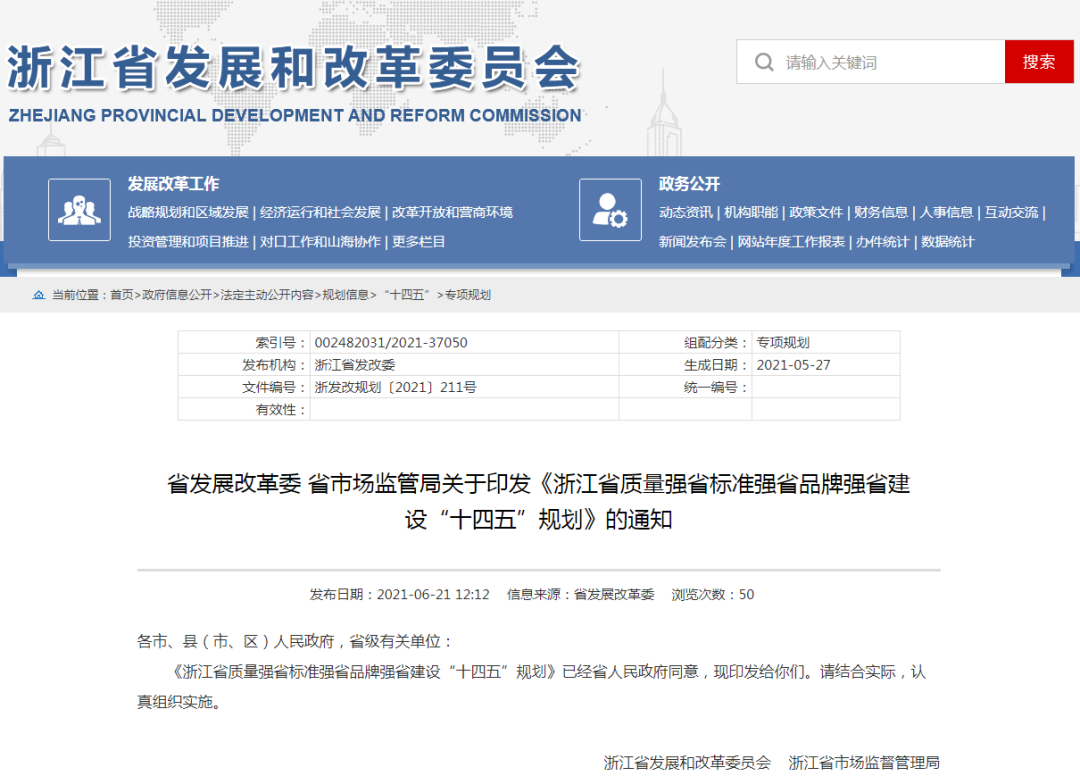The width and height of the screenshot is (1080, 776).
Task: Click the 生成日期 value 2021-05-27
Action: click(x=793, y=365)
